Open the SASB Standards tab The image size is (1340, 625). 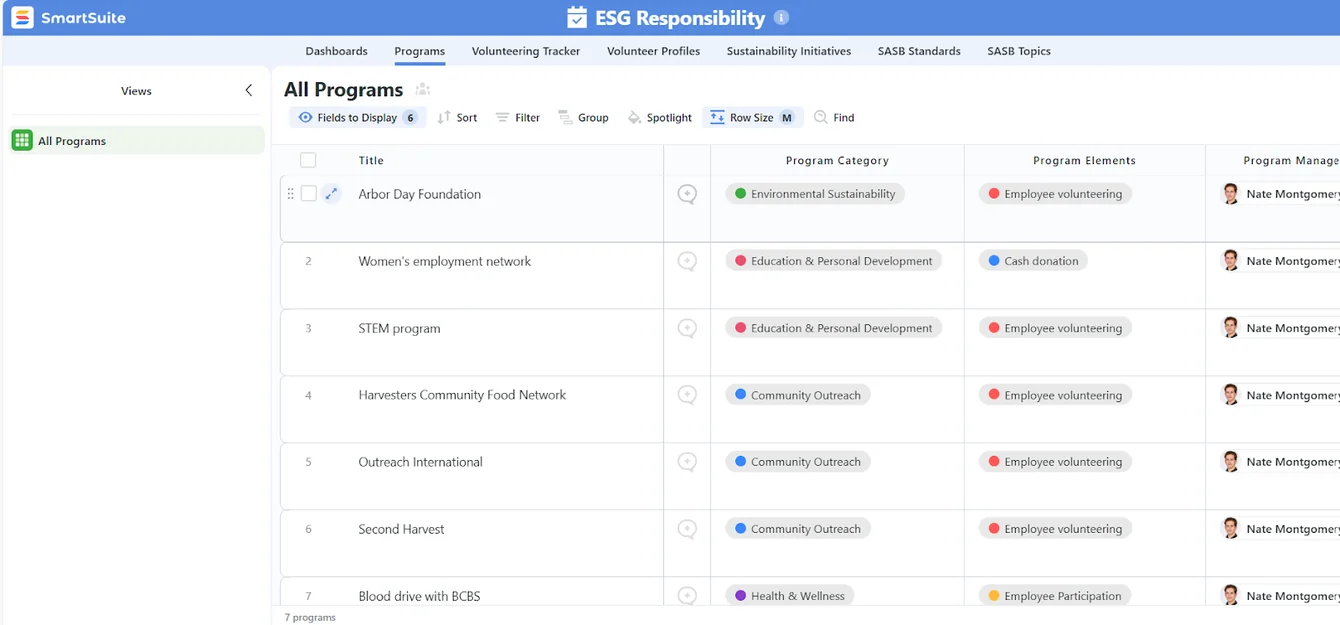(x=919, y=51)
